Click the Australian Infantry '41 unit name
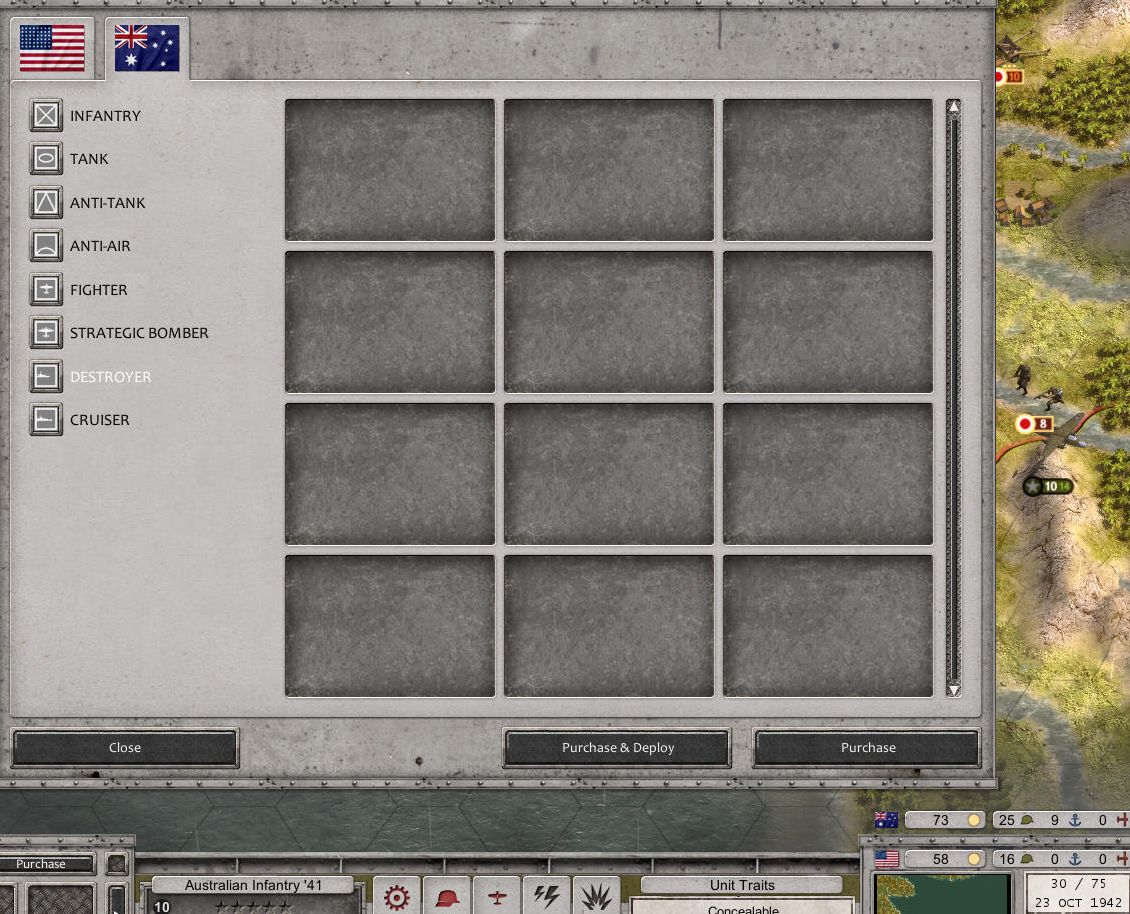 coord(253,885)
